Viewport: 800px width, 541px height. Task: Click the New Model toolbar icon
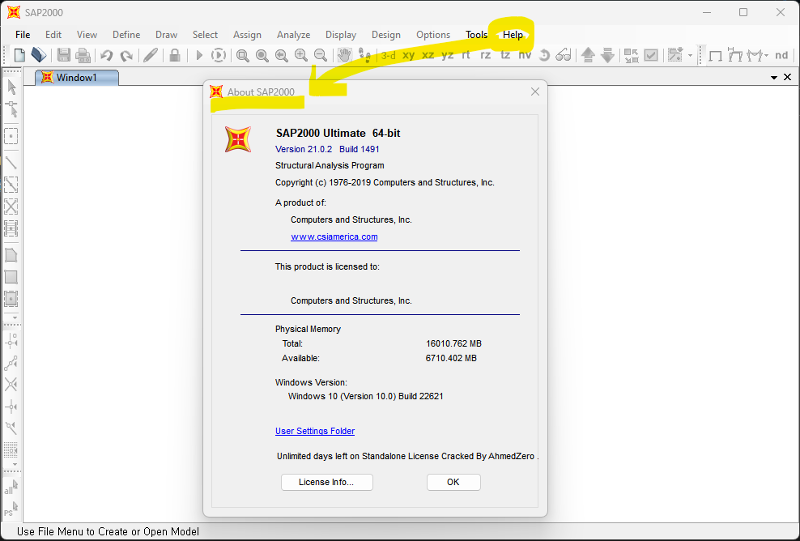19,55
